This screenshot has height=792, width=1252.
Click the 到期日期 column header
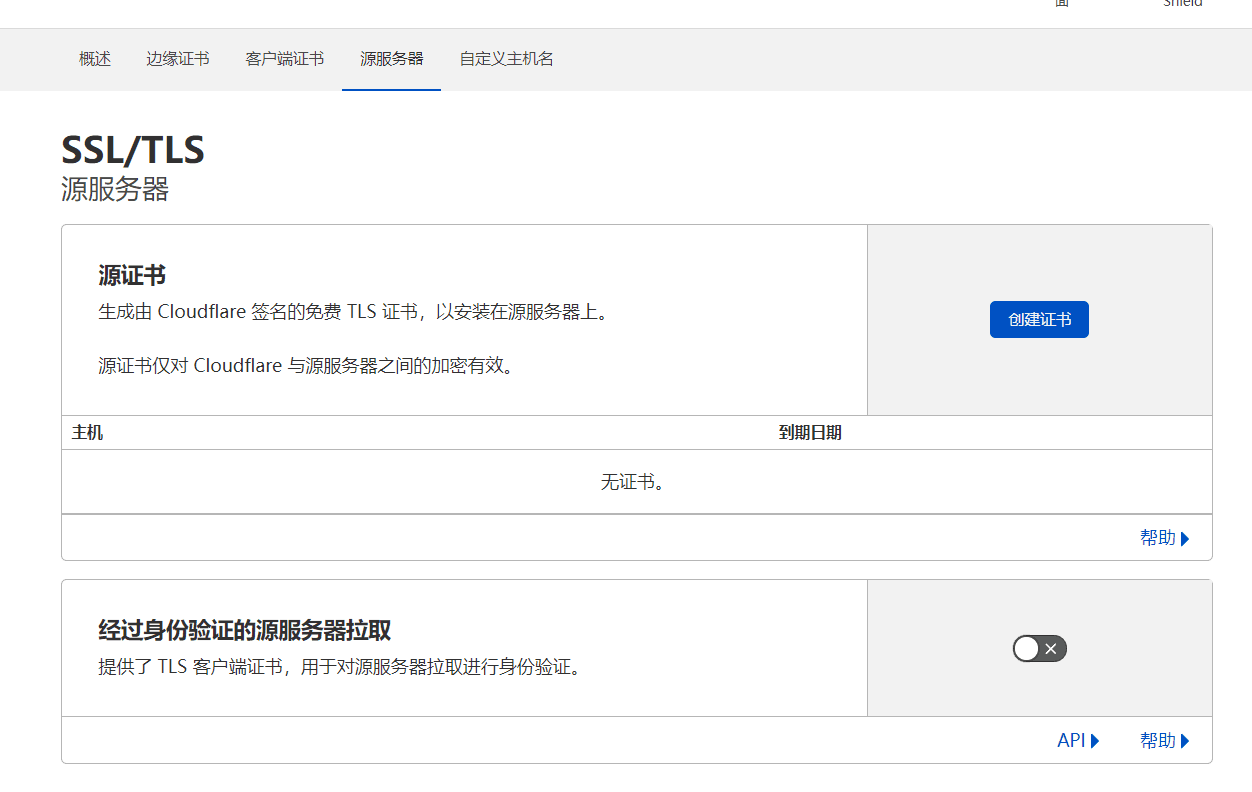[810, 433]
